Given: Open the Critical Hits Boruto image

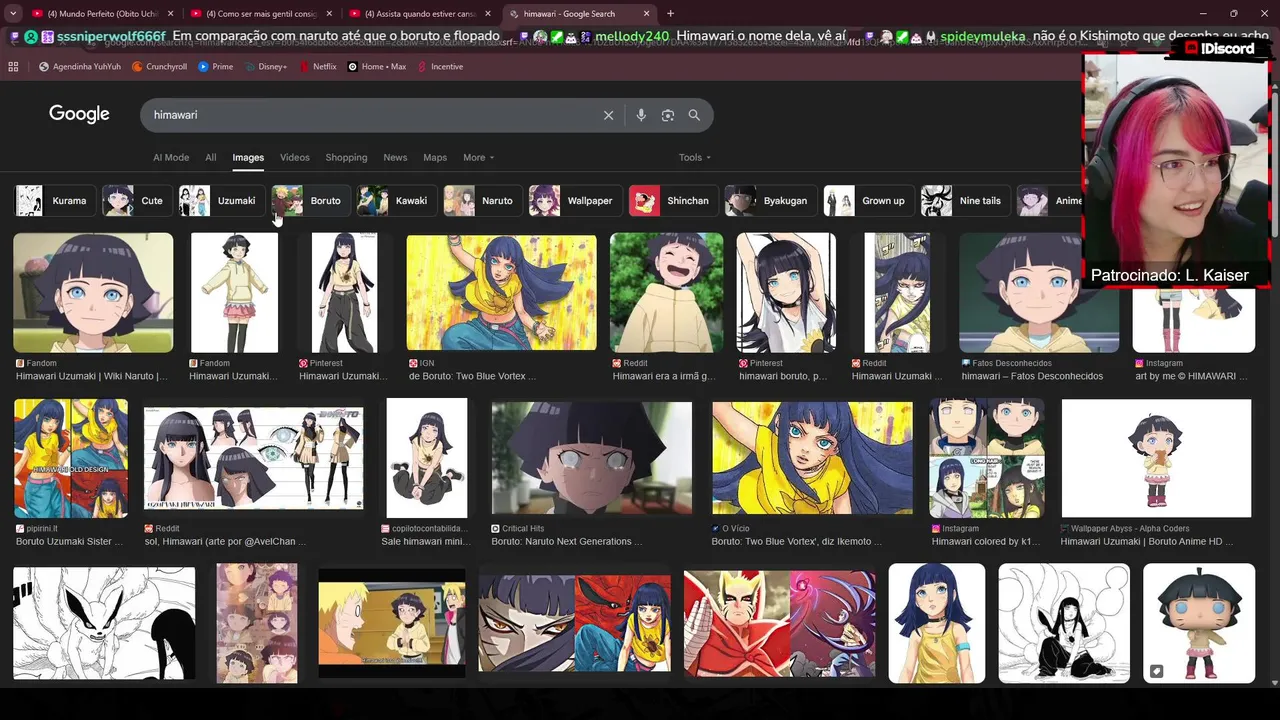Looking at the screenshot, I should (591, 458).
